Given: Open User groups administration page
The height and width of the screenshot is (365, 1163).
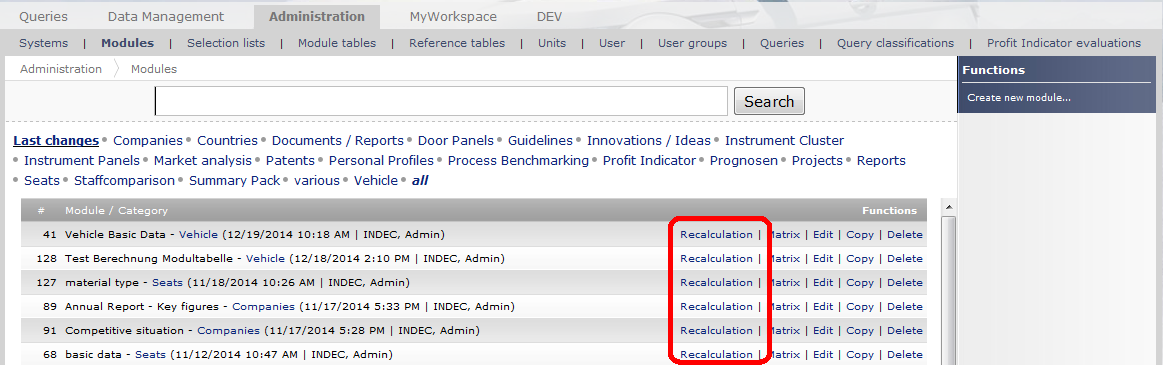Looking at the screenshot, I should pos(693,43).
